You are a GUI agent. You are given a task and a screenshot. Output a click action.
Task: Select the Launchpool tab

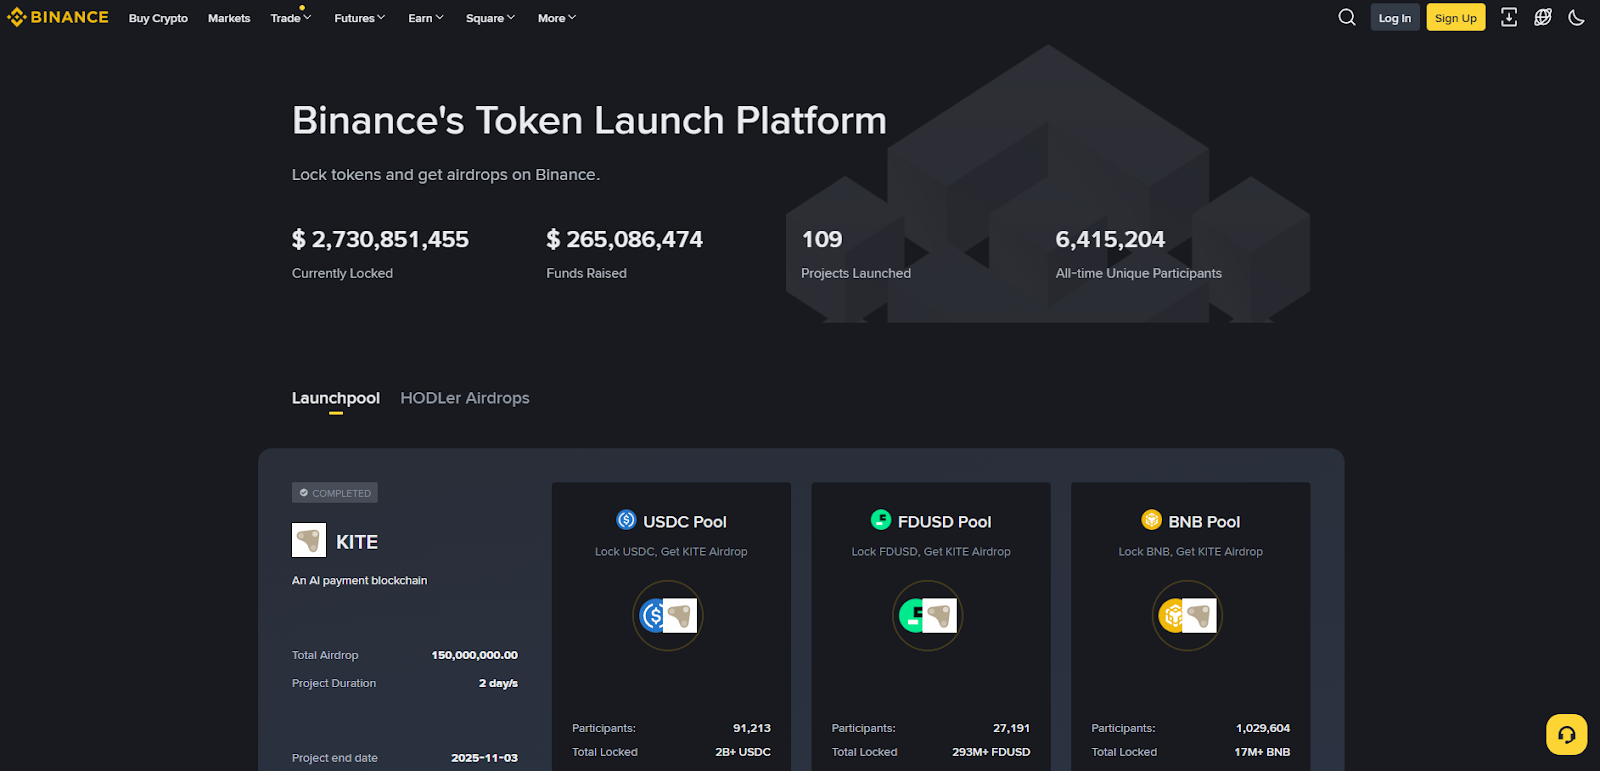336,398
